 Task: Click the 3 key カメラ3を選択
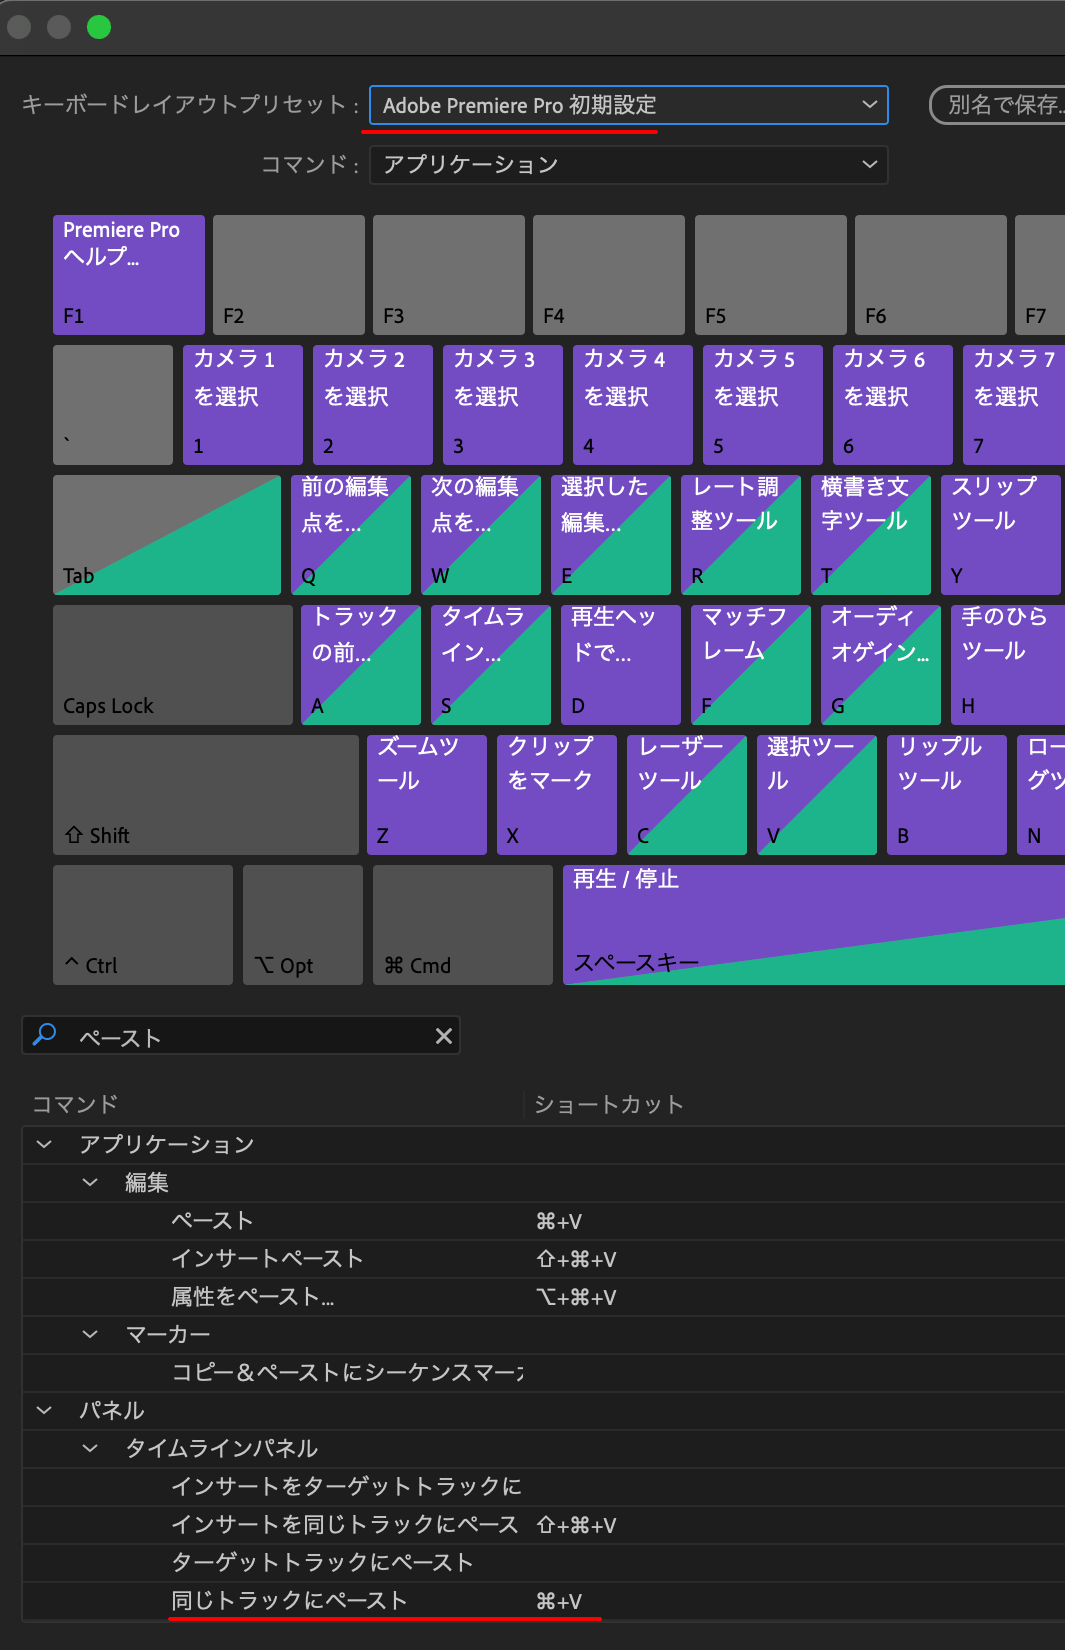point(503,405)
